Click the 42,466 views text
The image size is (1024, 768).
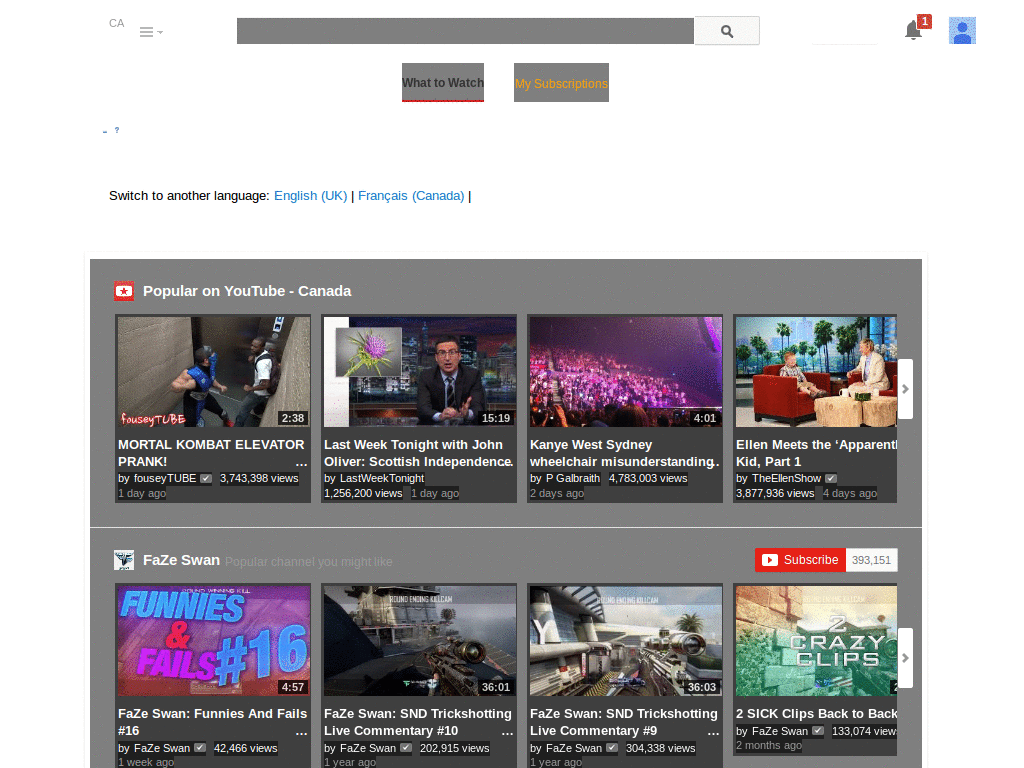pos(246,748)
